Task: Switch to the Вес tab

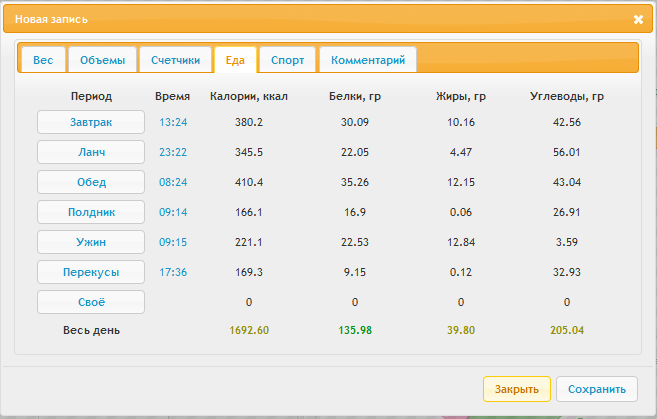Action: tap(43, 60)
